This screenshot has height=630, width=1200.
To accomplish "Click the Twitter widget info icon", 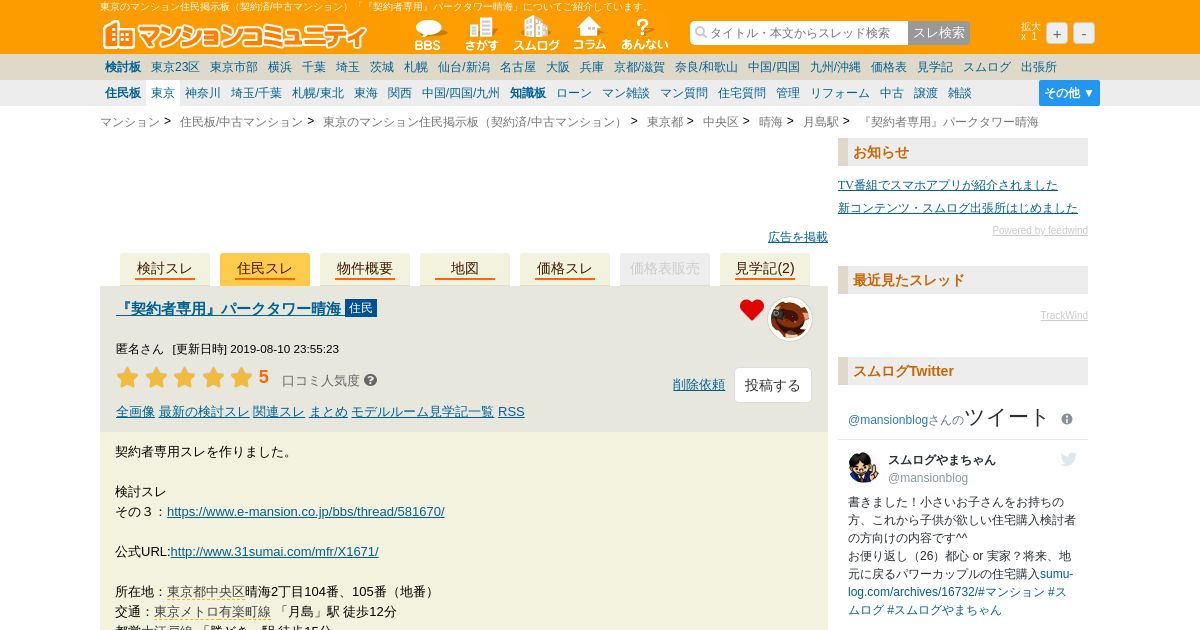I will click(1067, 419).
